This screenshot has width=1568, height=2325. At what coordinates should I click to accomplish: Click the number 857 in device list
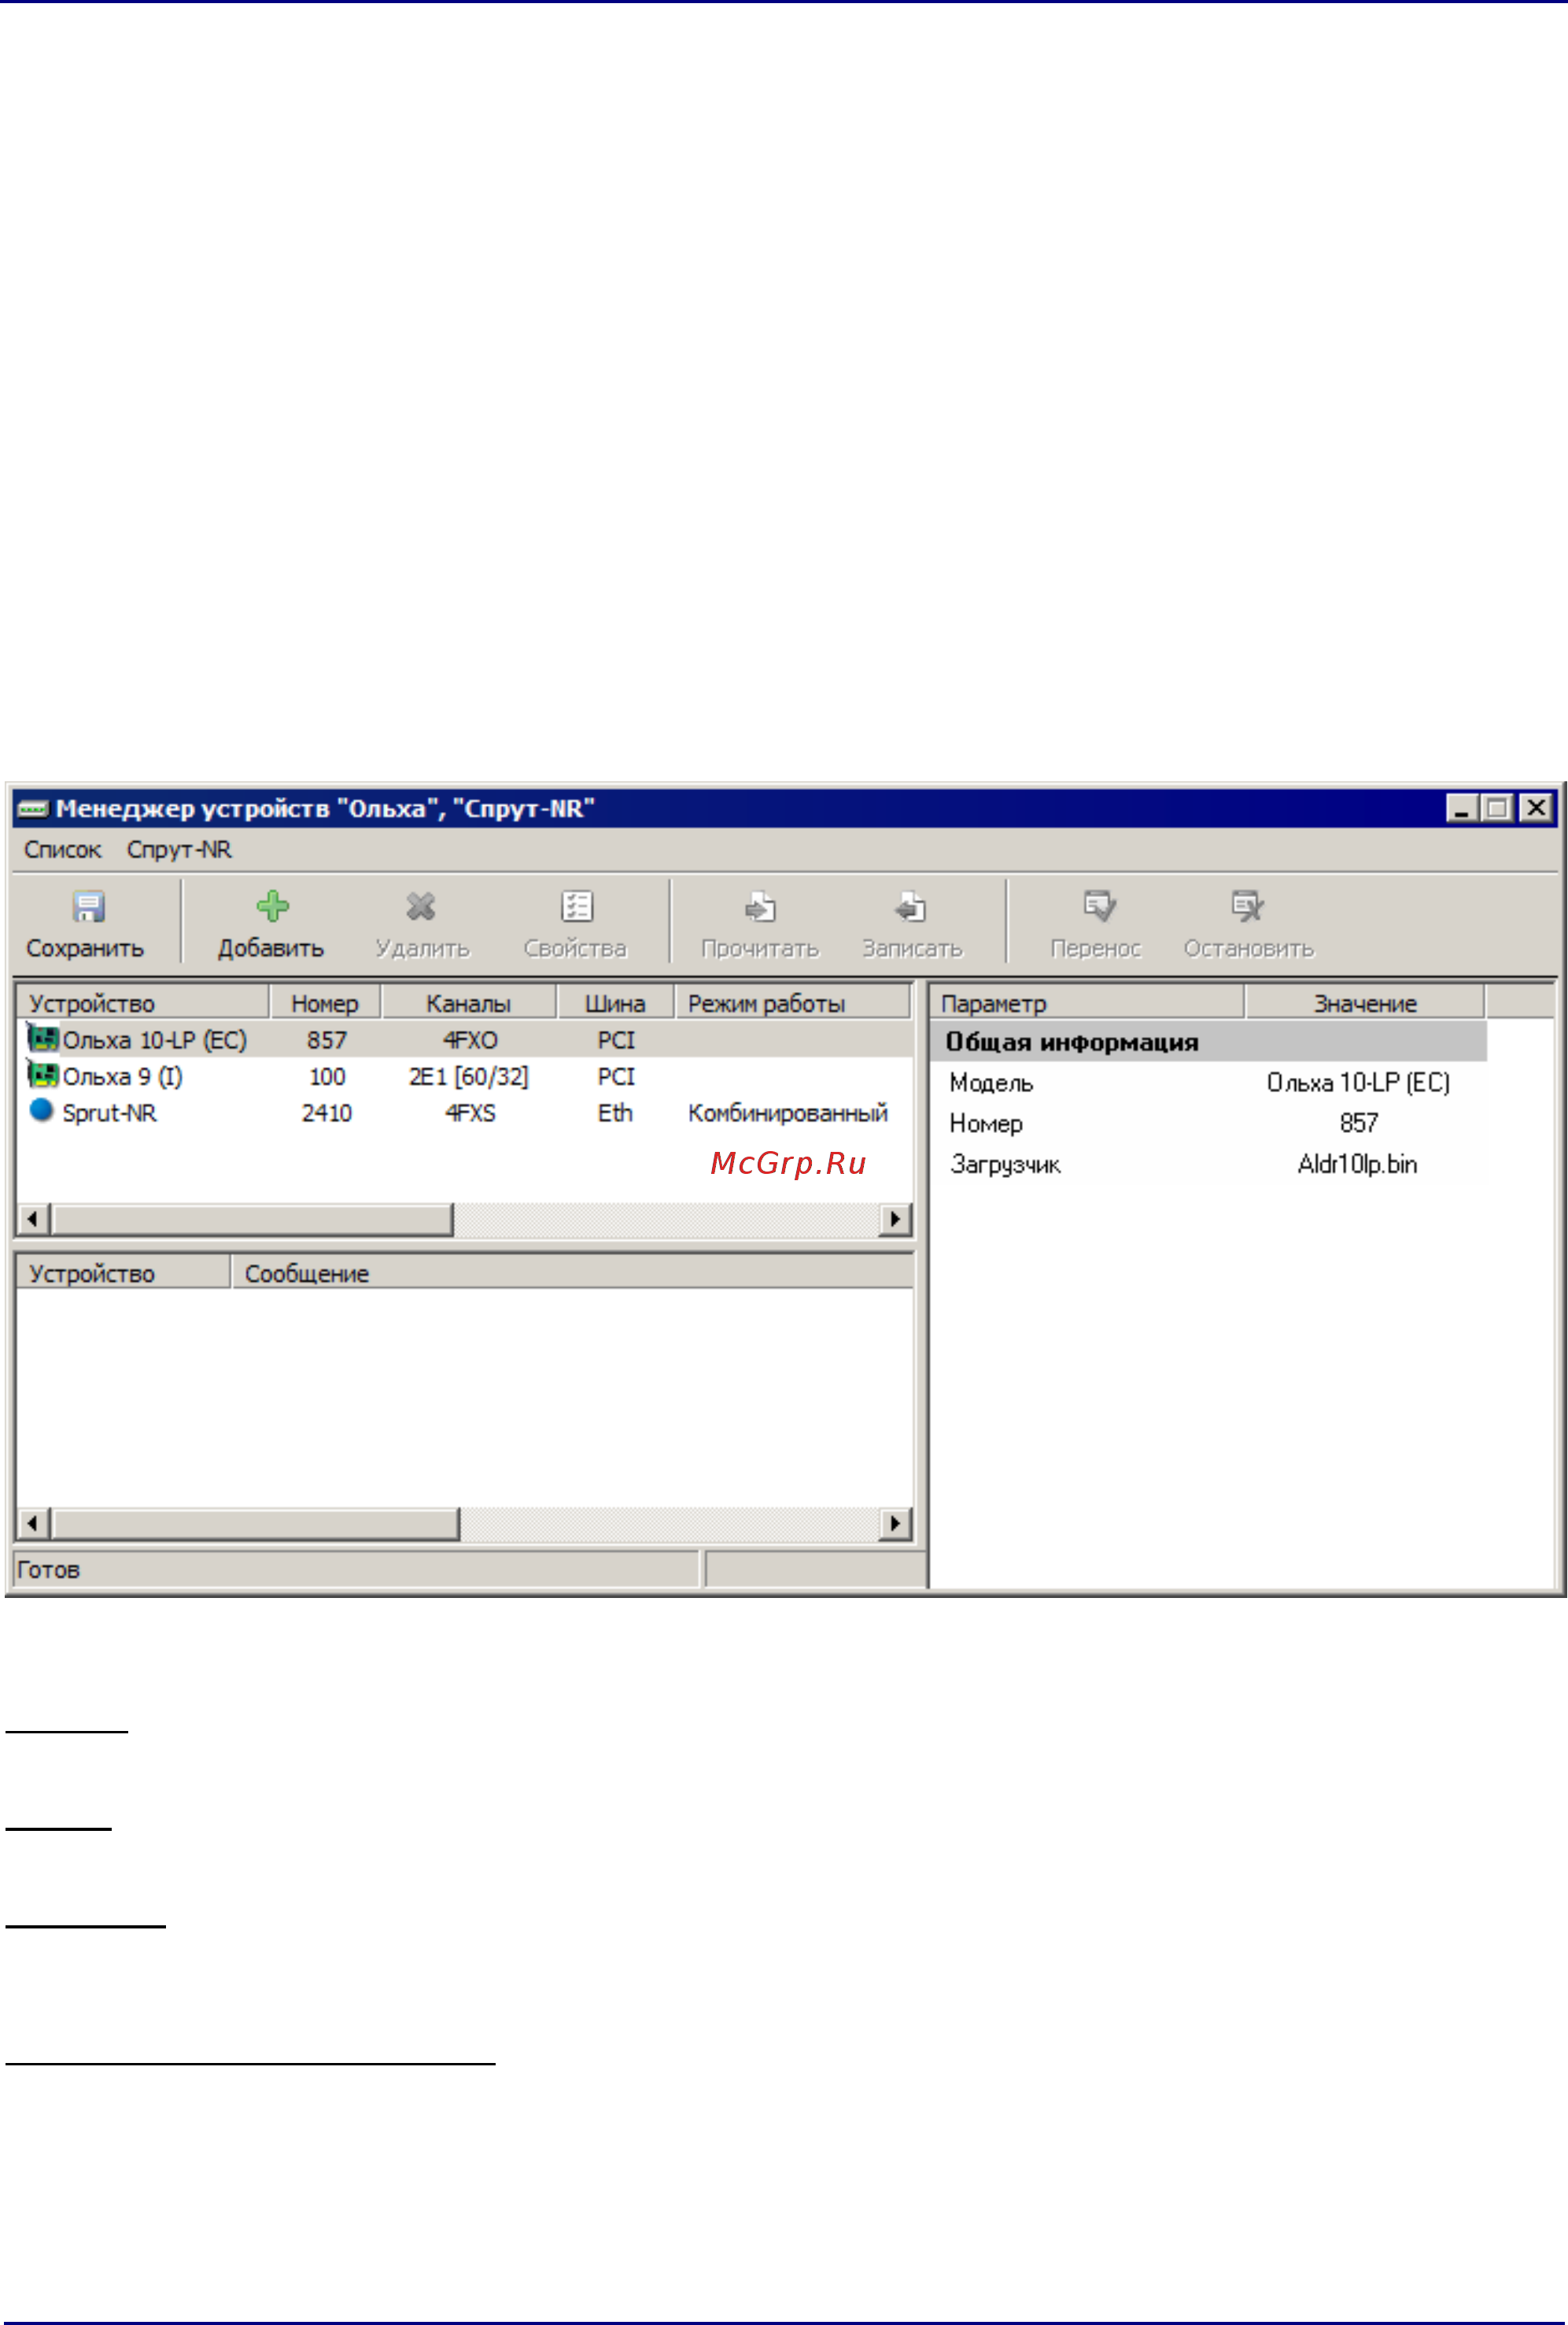(327, 1040)
